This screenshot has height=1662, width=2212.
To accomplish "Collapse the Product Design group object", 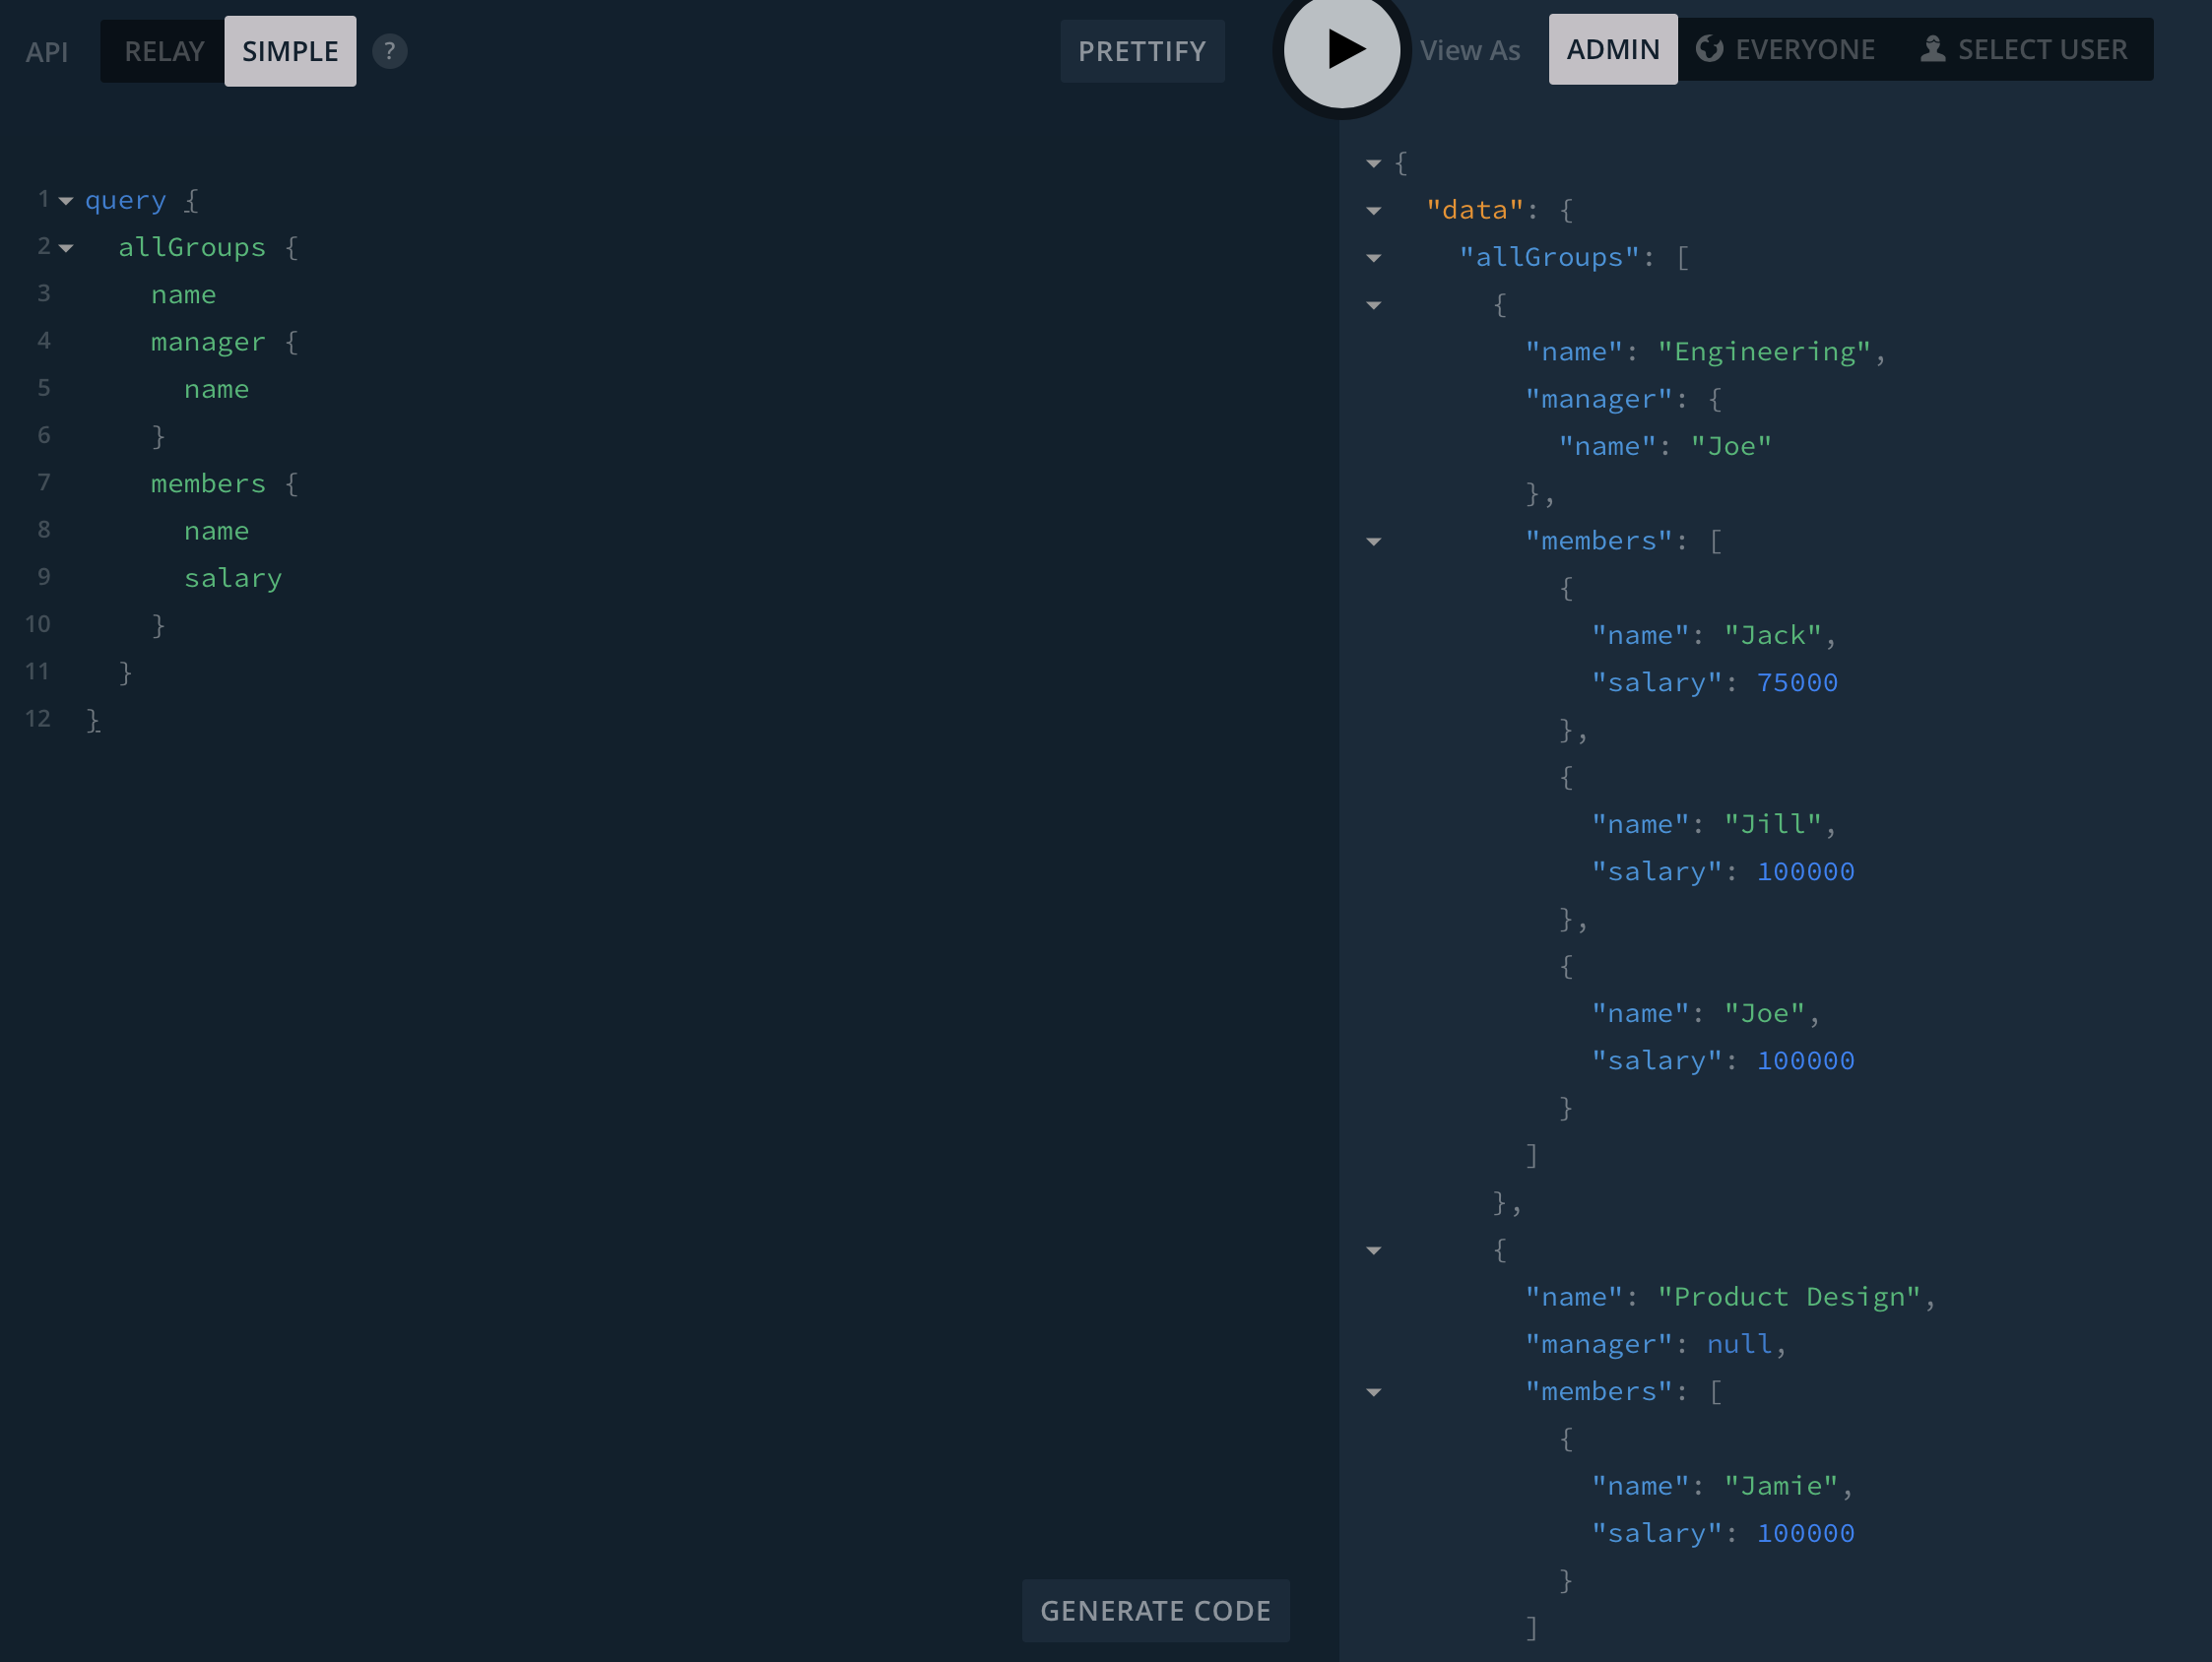I will point(1373,1250).
